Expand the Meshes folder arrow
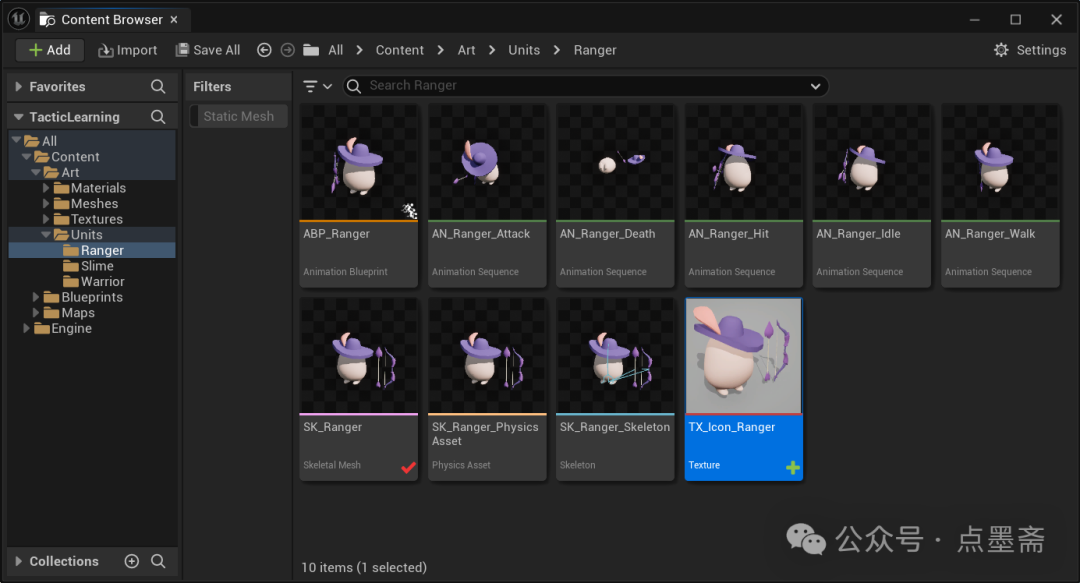This screenshot has height=583, width=1080. (x=46, y=203)
